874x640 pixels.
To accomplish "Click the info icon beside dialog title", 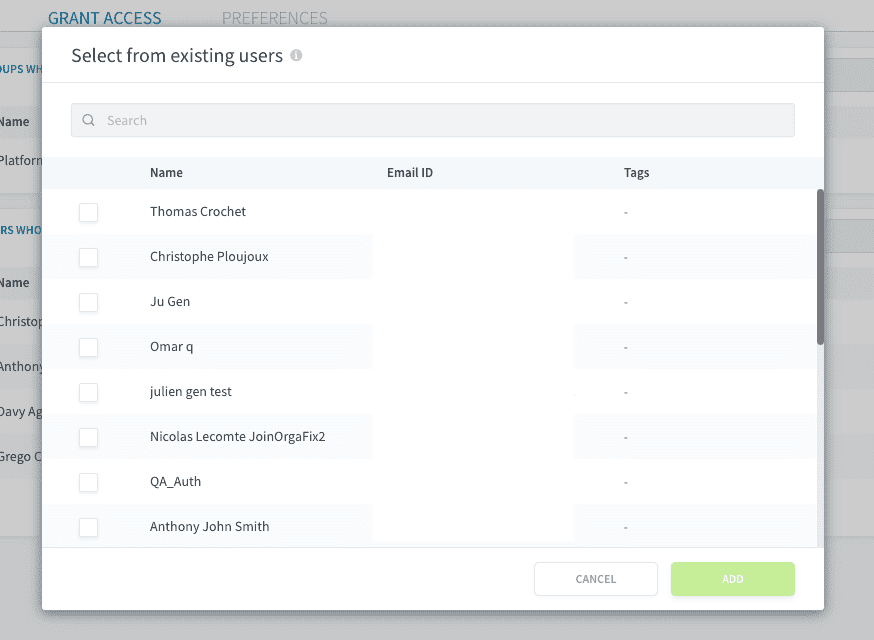I will tap(297, 55).
